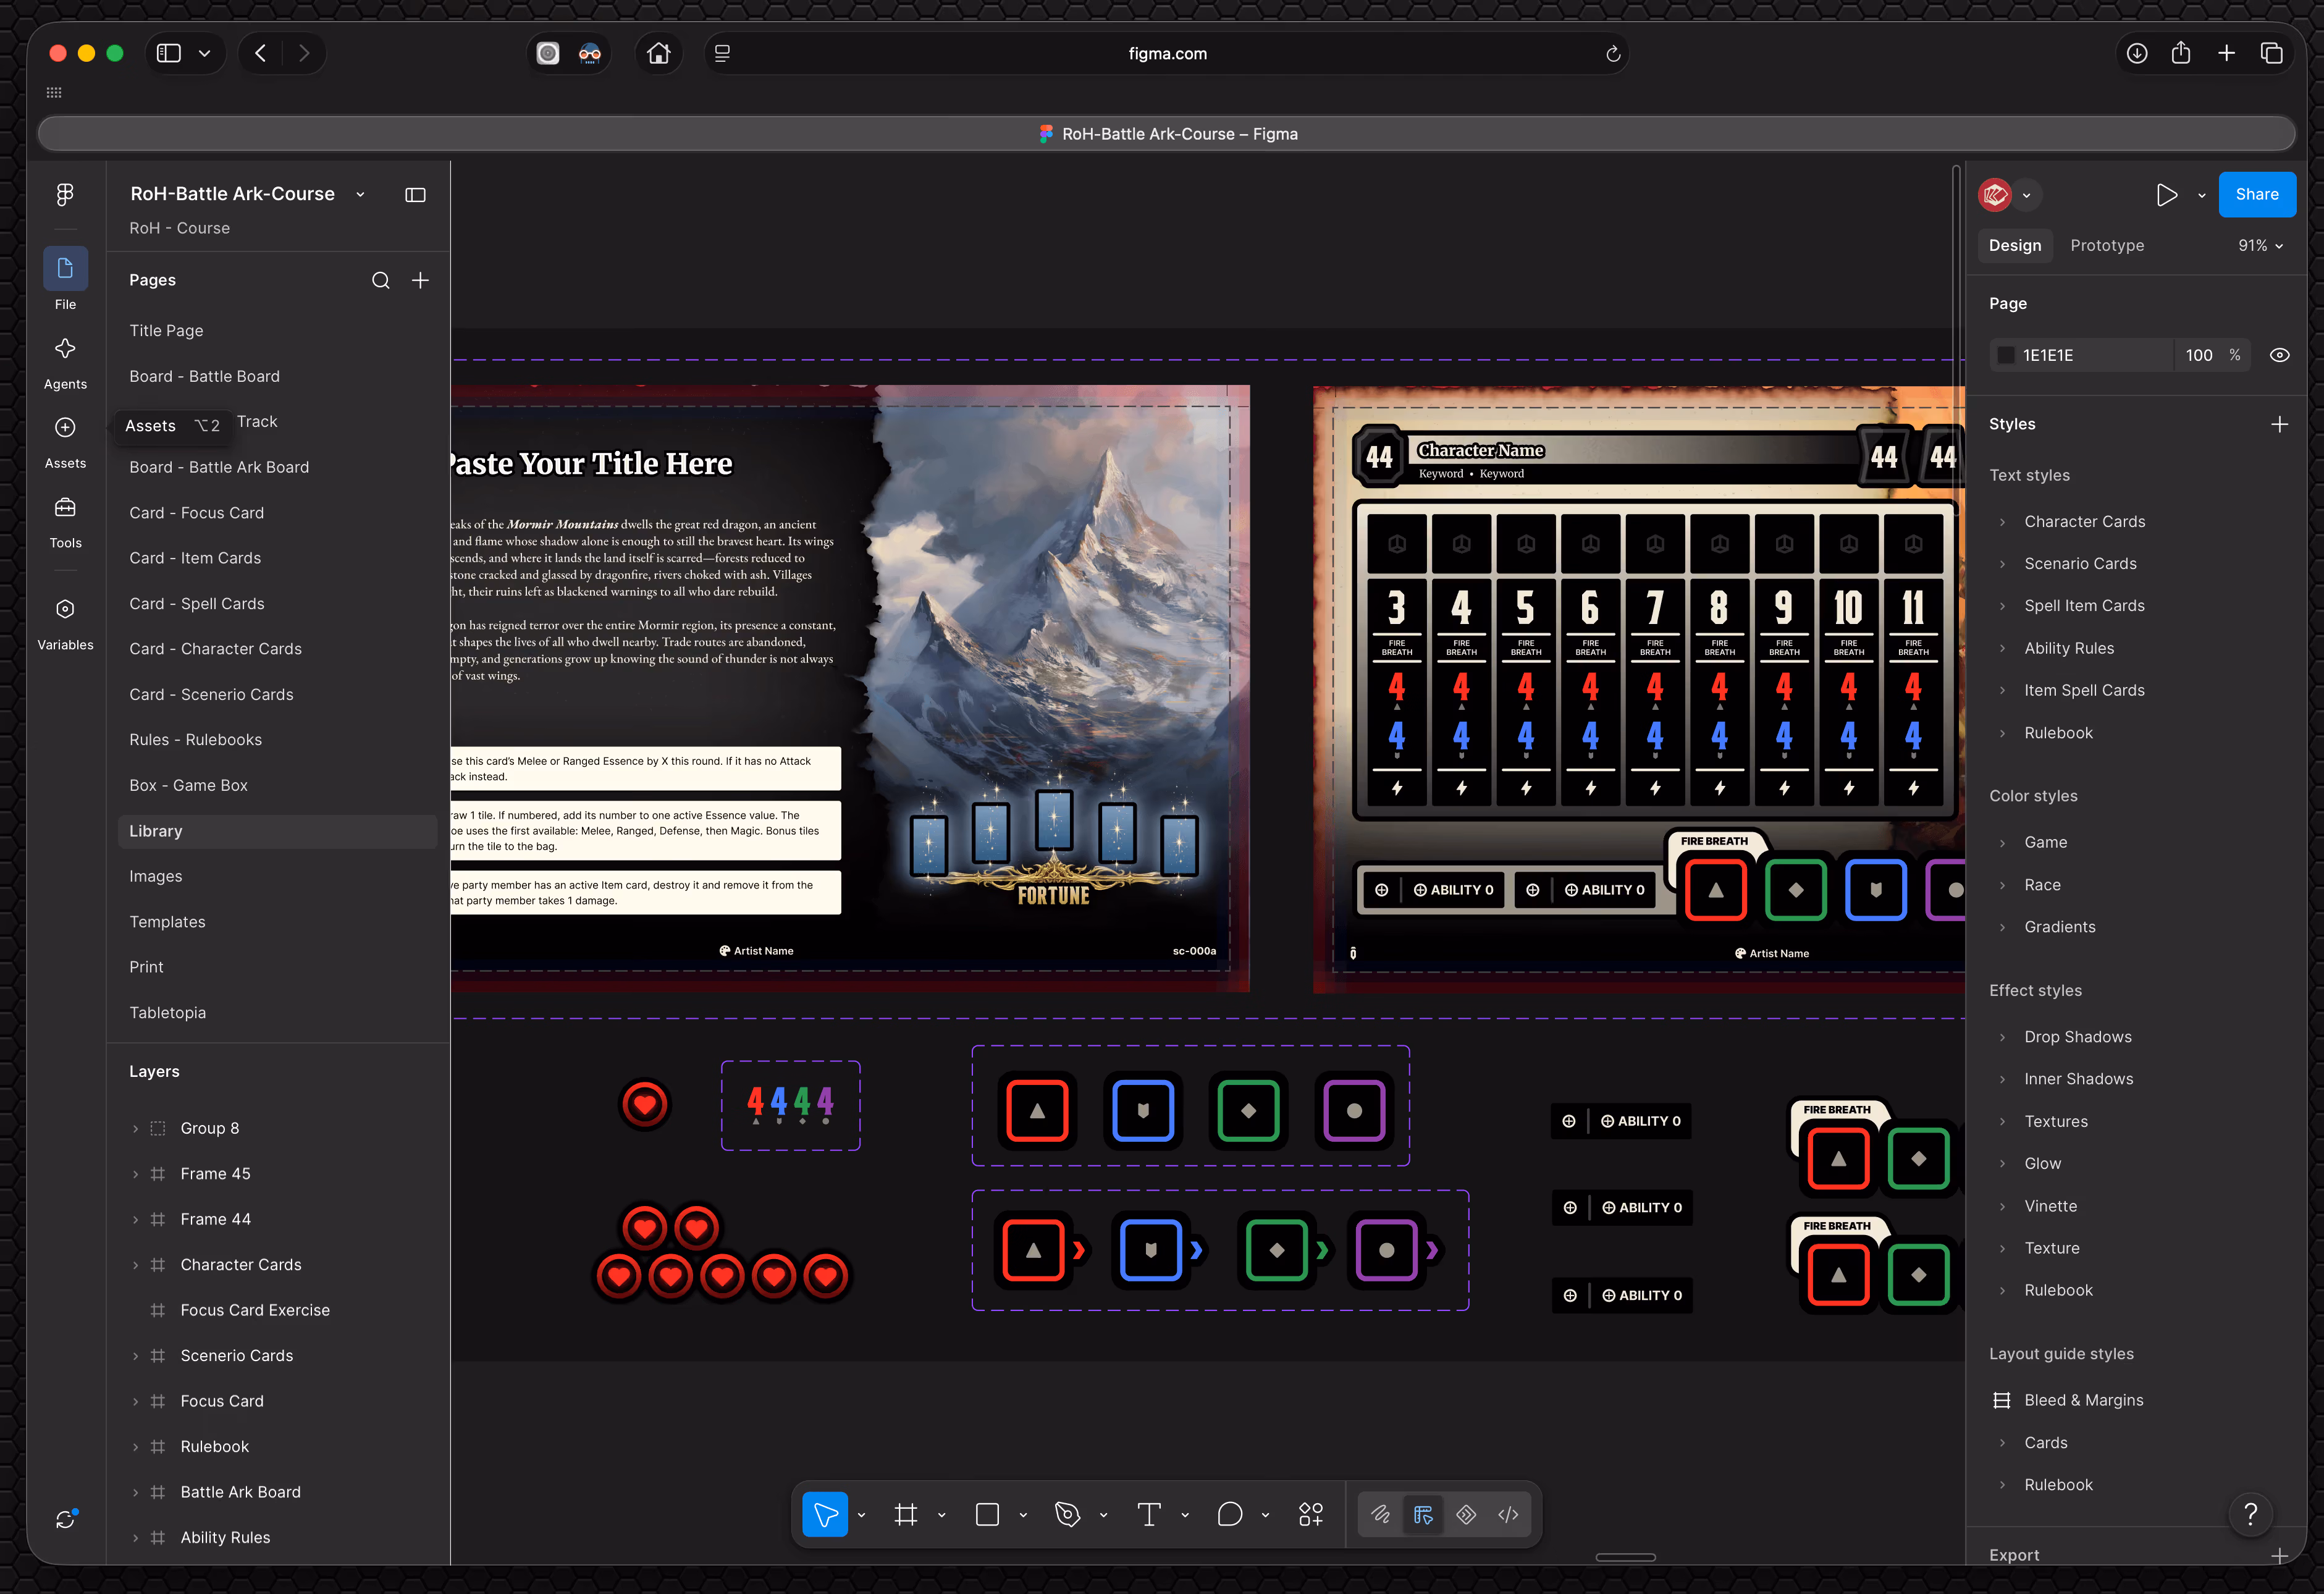Open the Assets panel icon

(65, 427)
